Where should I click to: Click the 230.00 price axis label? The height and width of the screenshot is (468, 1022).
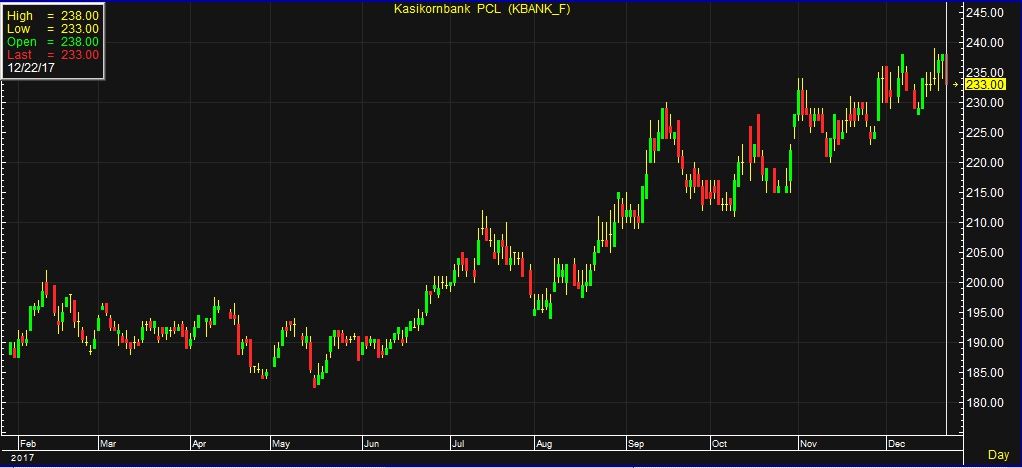point(985,103)
